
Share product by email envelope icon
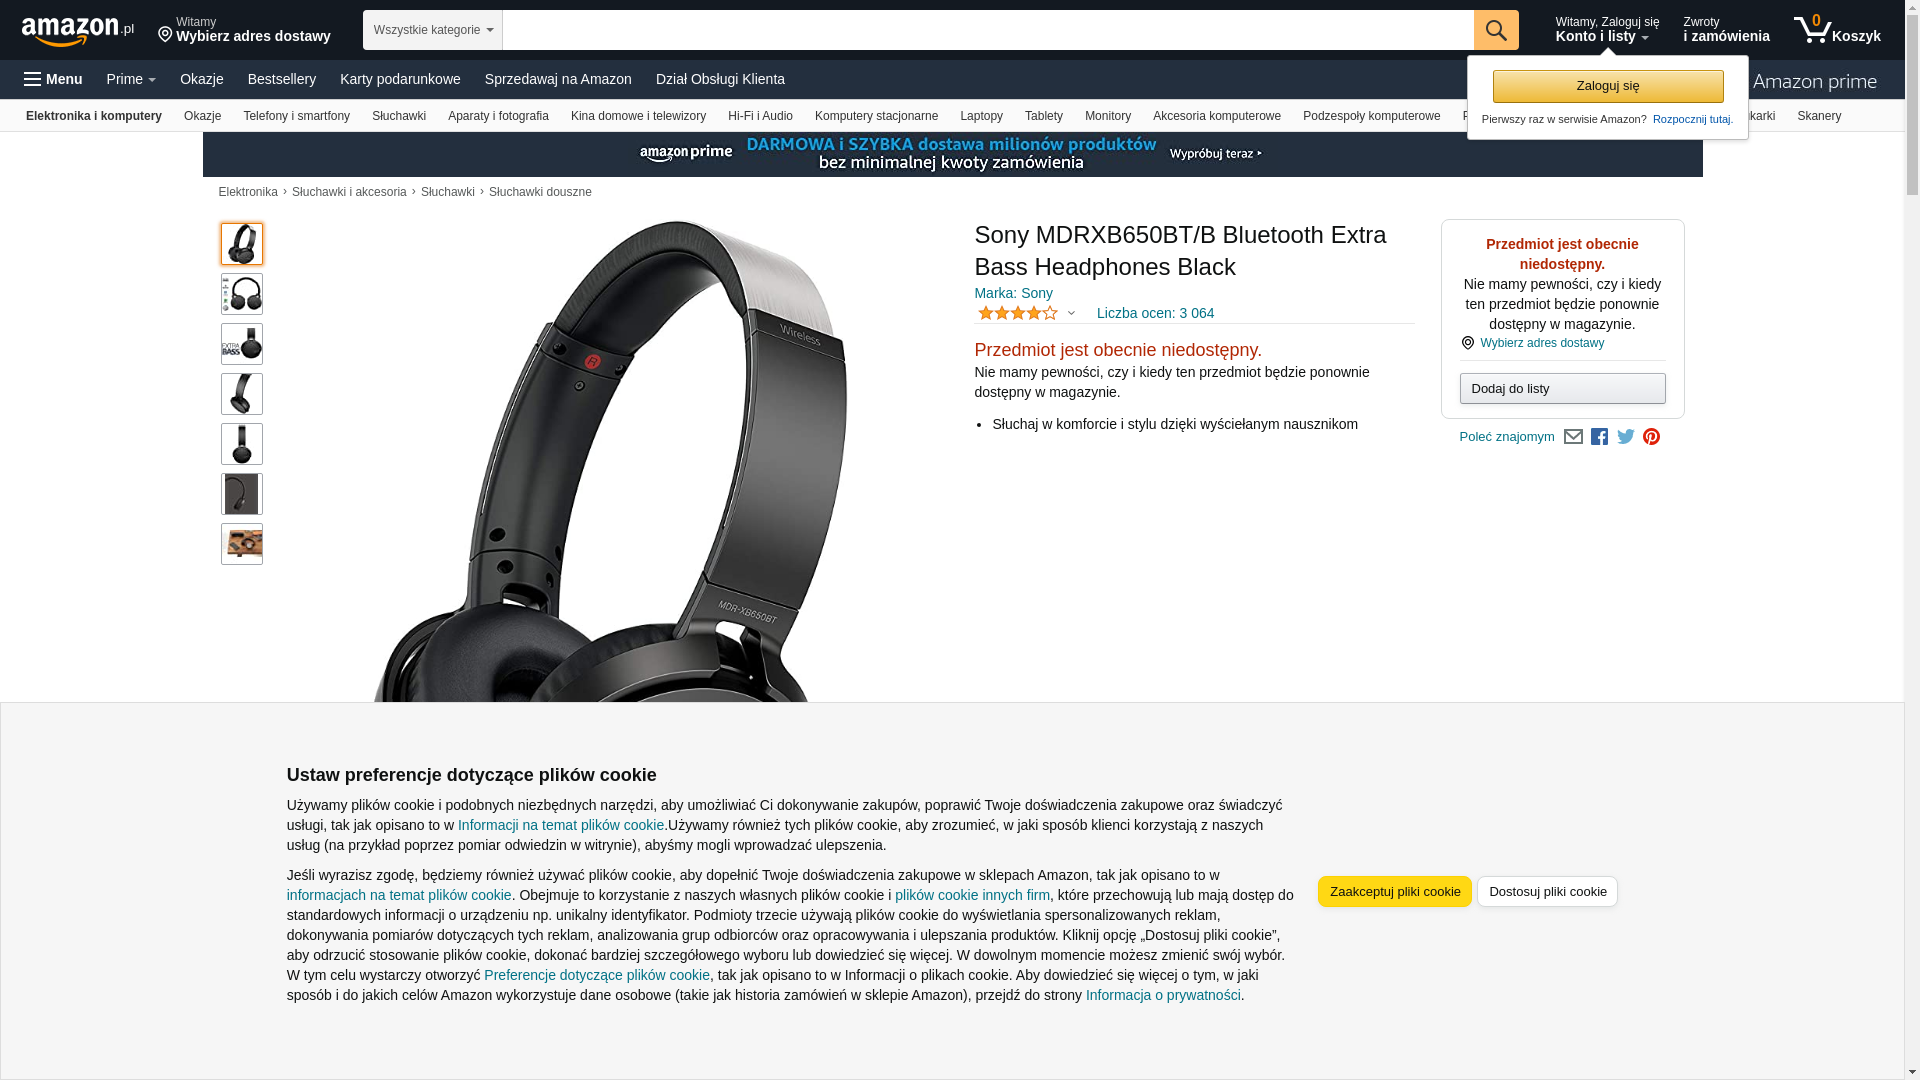(x=1573, y=437)
